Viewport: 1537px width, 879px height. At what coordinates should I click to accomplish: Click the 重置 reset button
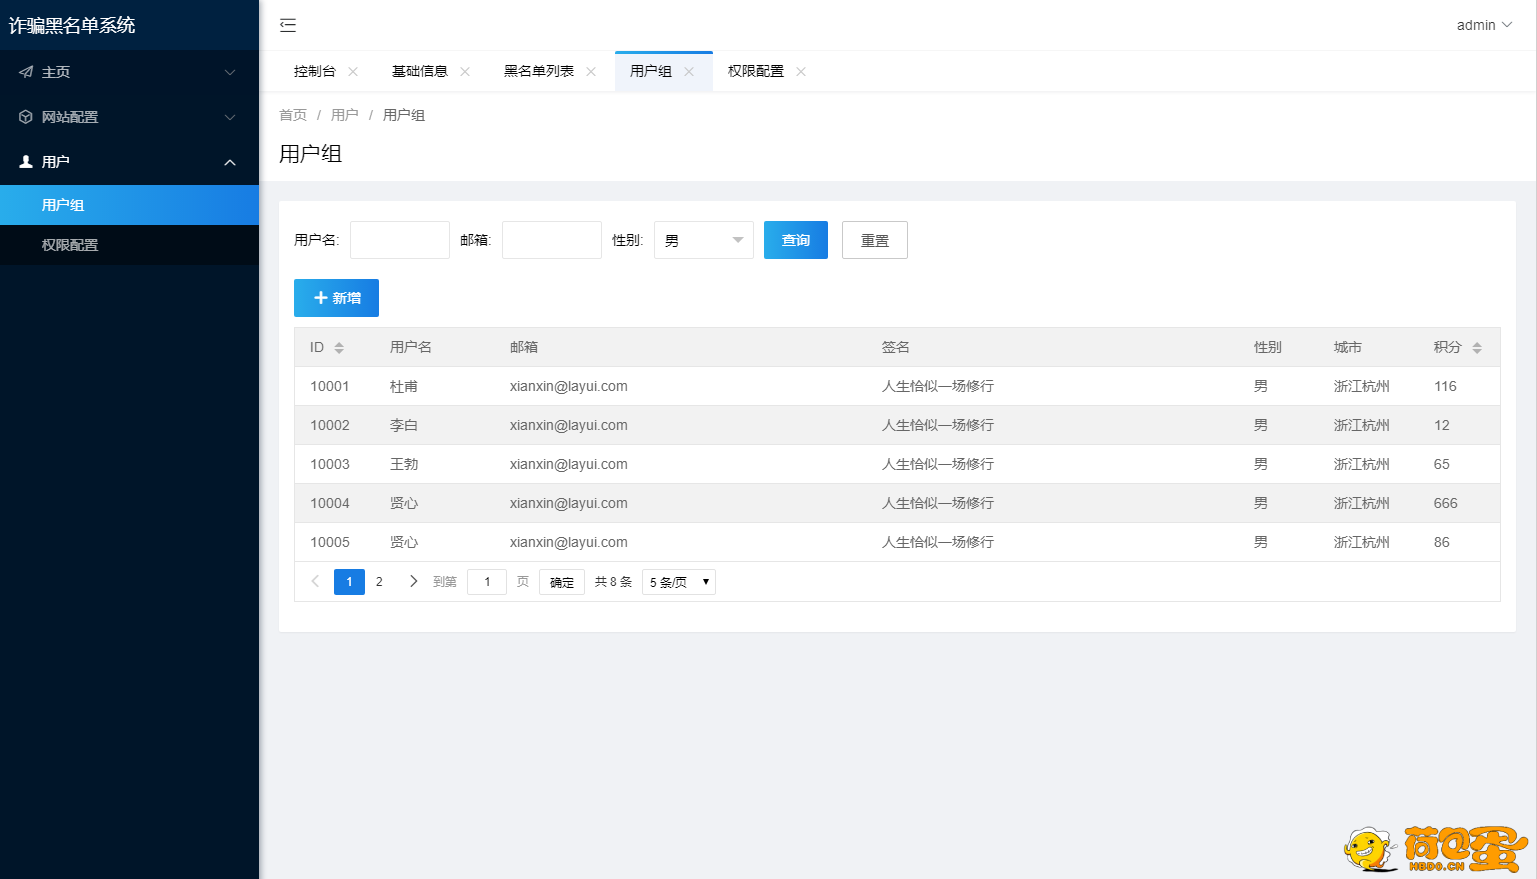(875, 240)
